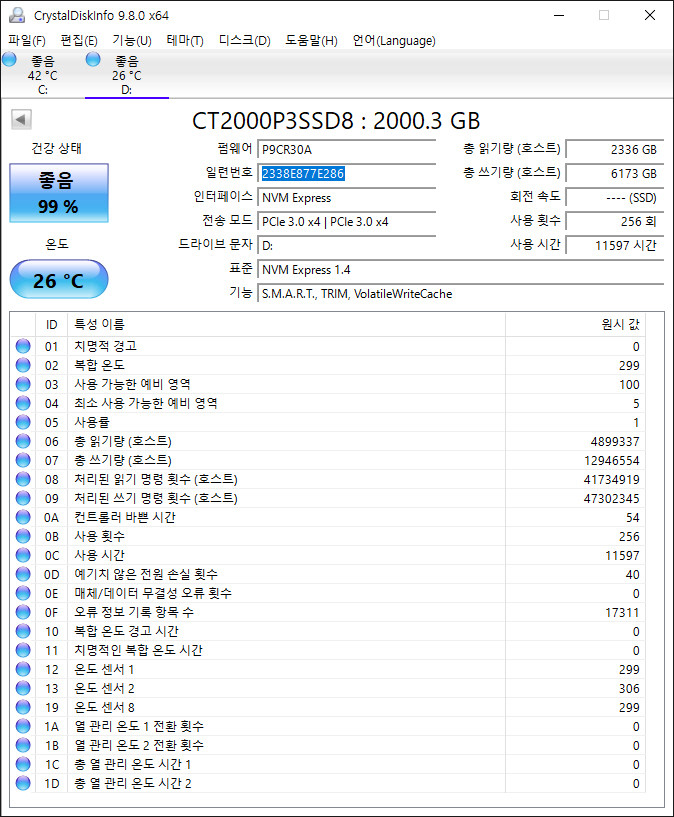
Task: Switch to the C: disk tab at 42 °C
Action: pos(42,75)
